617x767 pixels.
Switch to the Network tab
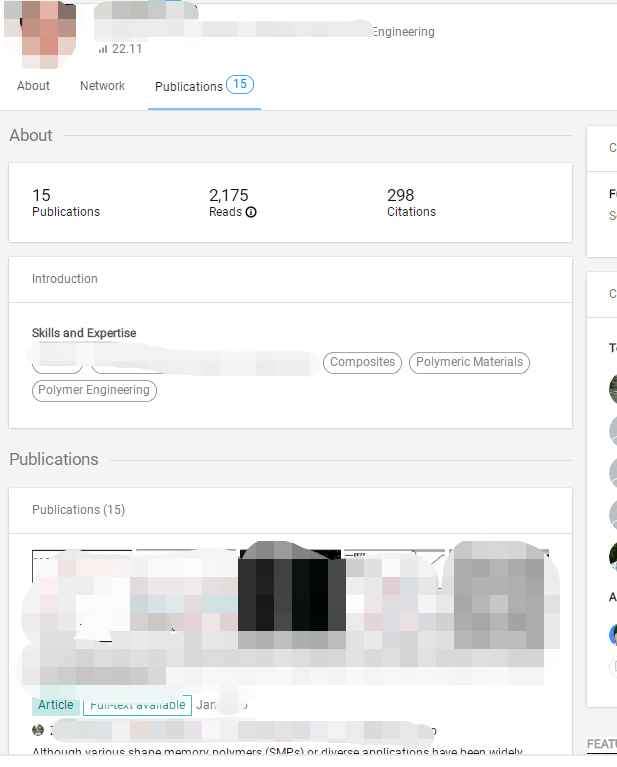coord(102,86)
